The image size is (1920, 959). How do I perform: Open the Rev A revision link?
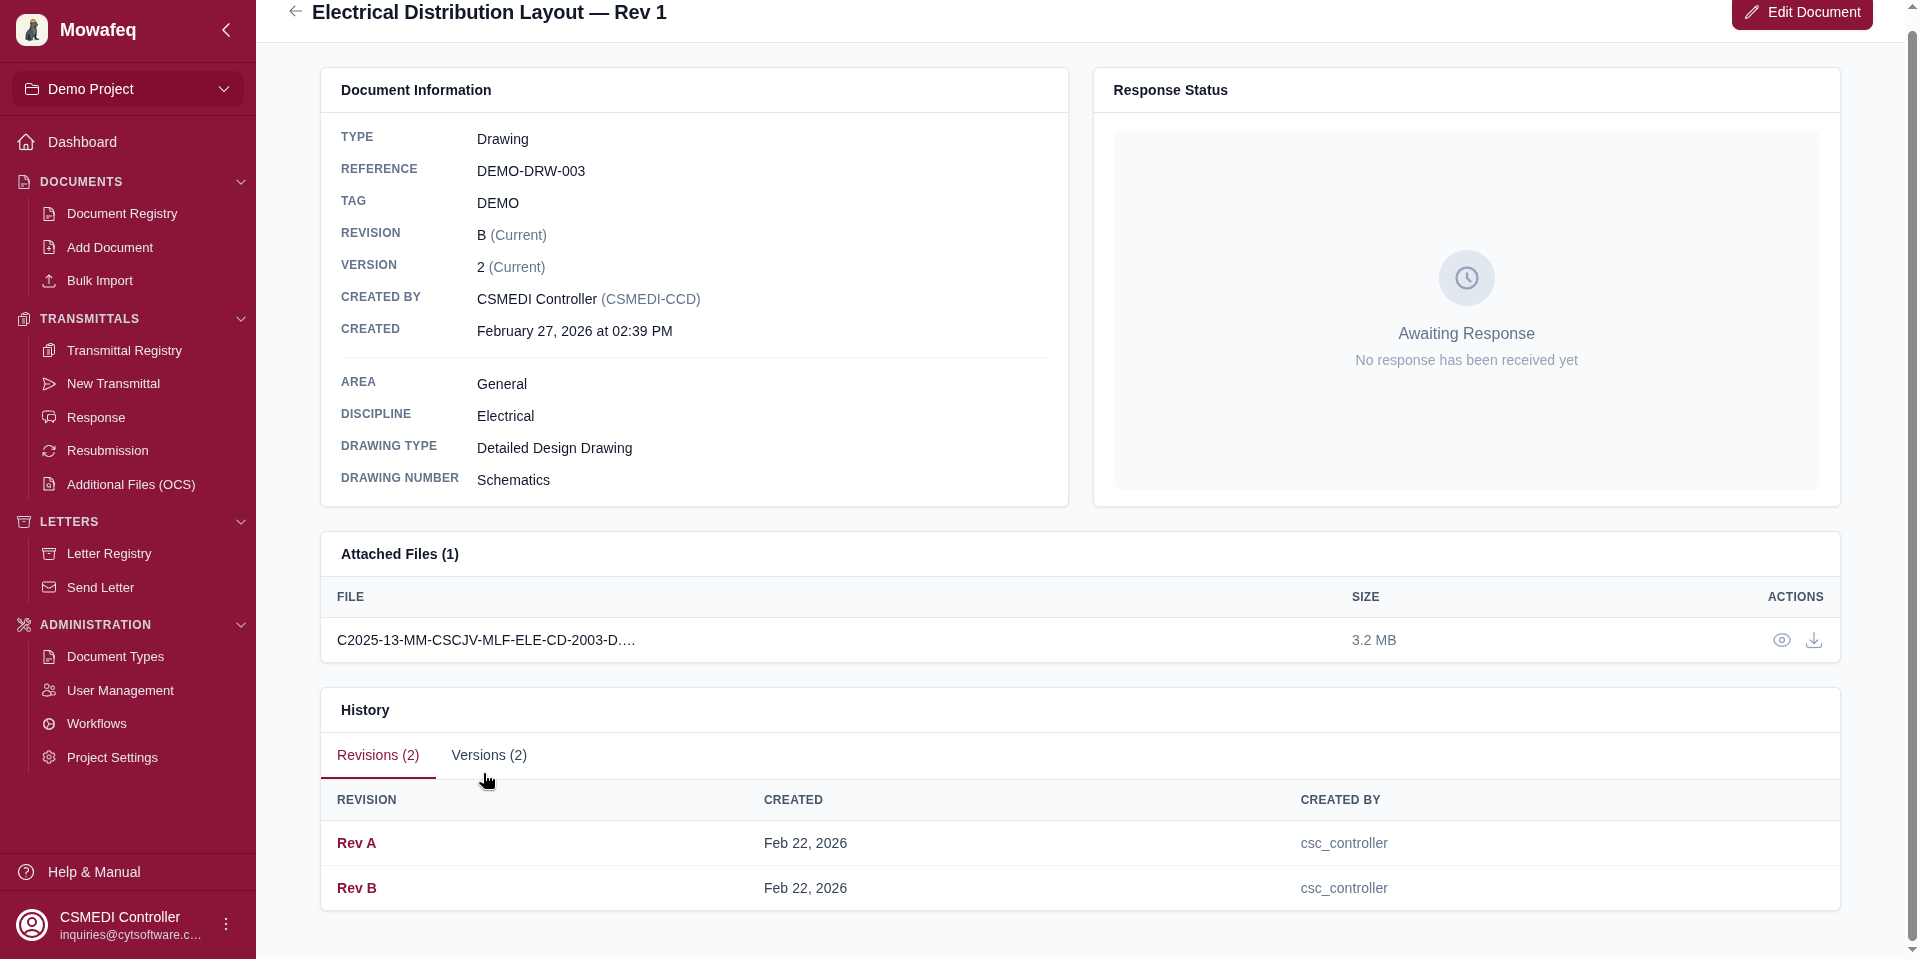(x=356, y=843)
